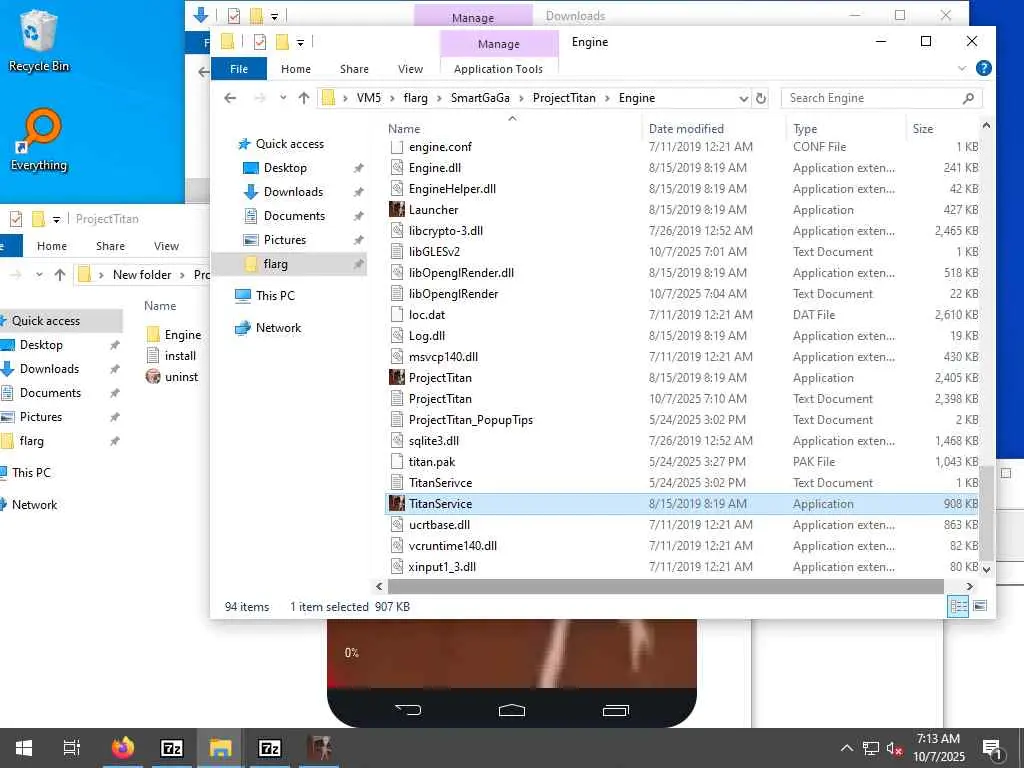The image size is (1024, 768).
Task: Expand the VM5 breadcrumb chevron
Action: click(x=392, y=98)
